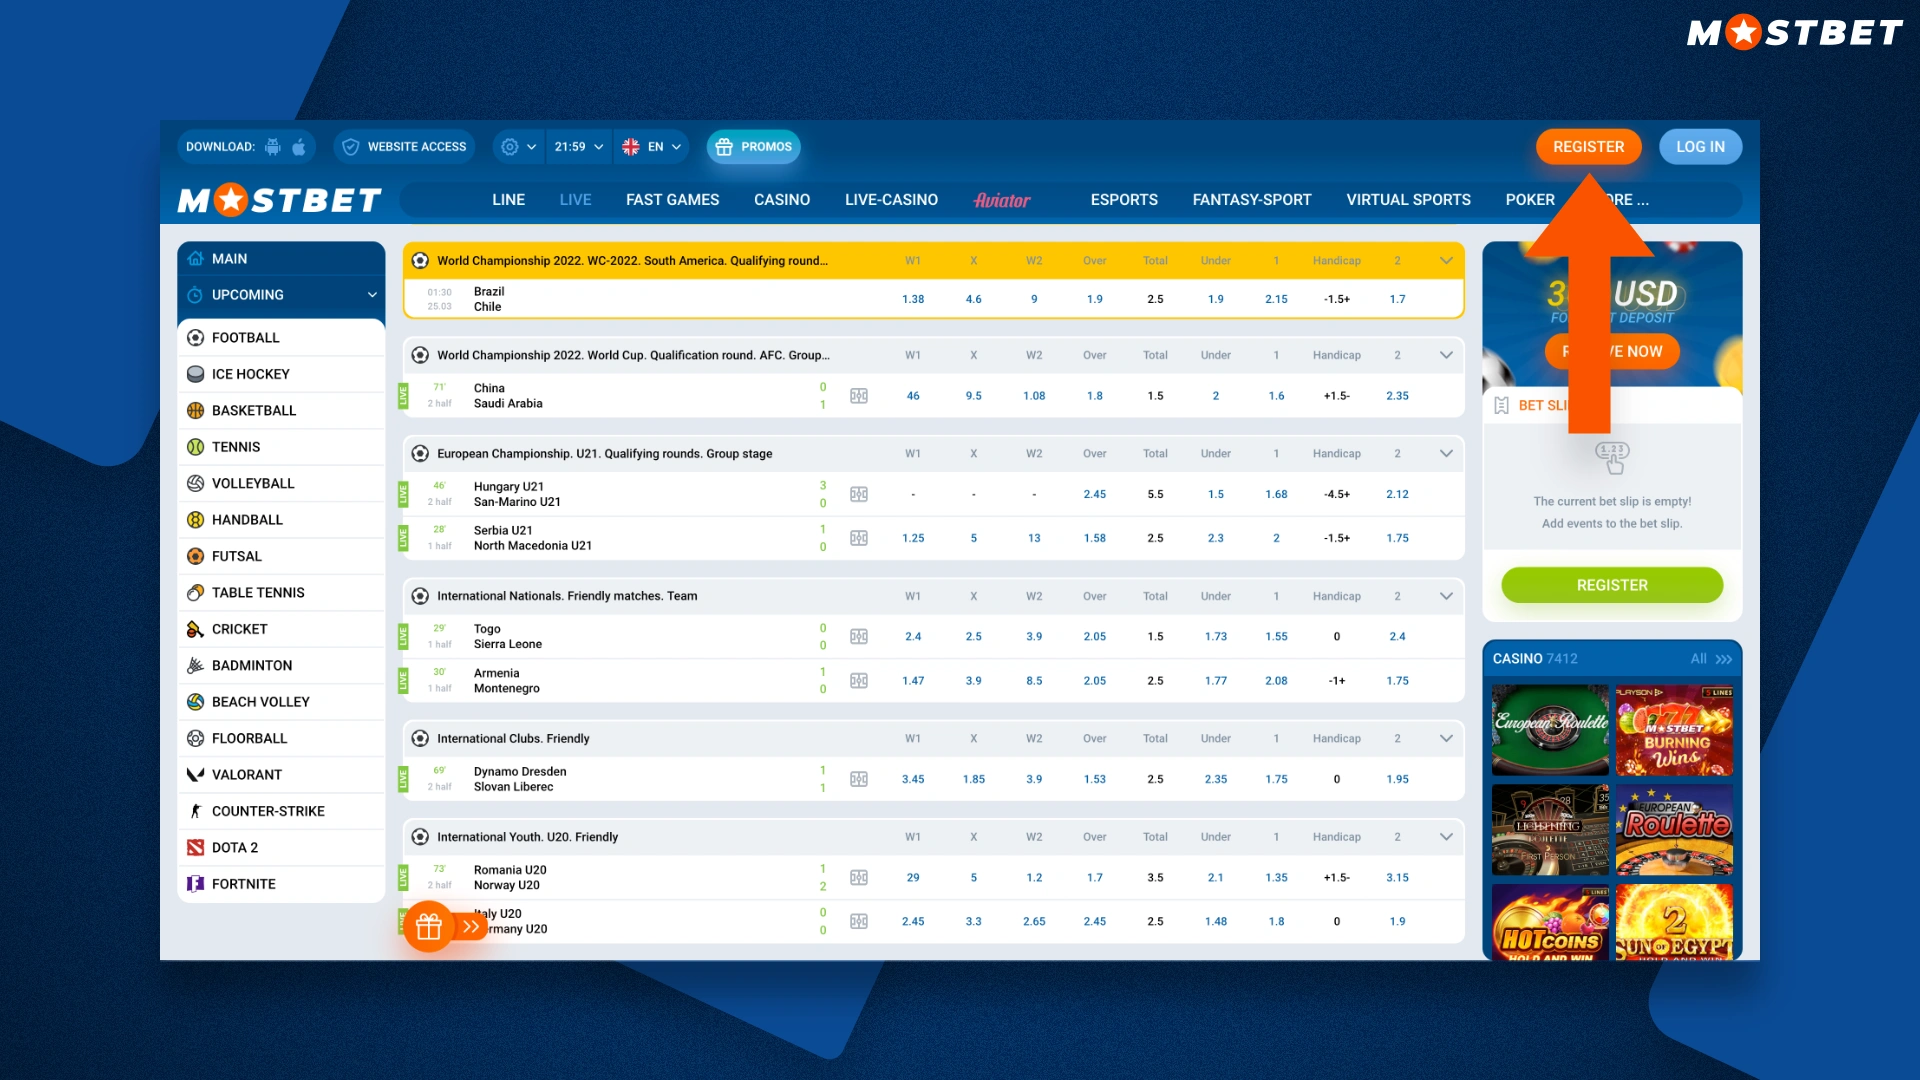The width and height of the screenshot is (1920, 1080).
Task: Select Ice Hockey in sports list
Action: [x=281, y=374]
